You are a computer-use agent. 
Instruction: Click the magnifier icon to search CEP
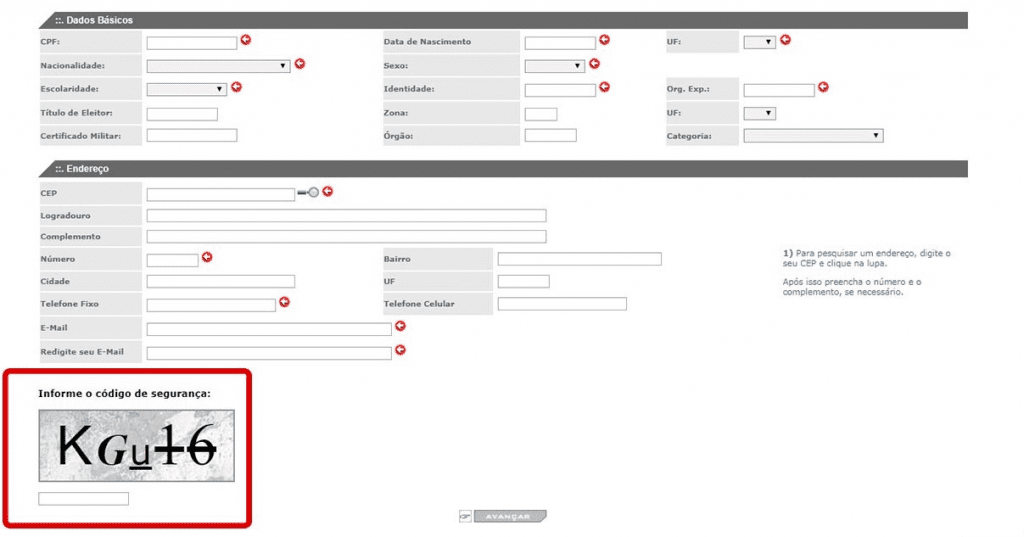308,192
